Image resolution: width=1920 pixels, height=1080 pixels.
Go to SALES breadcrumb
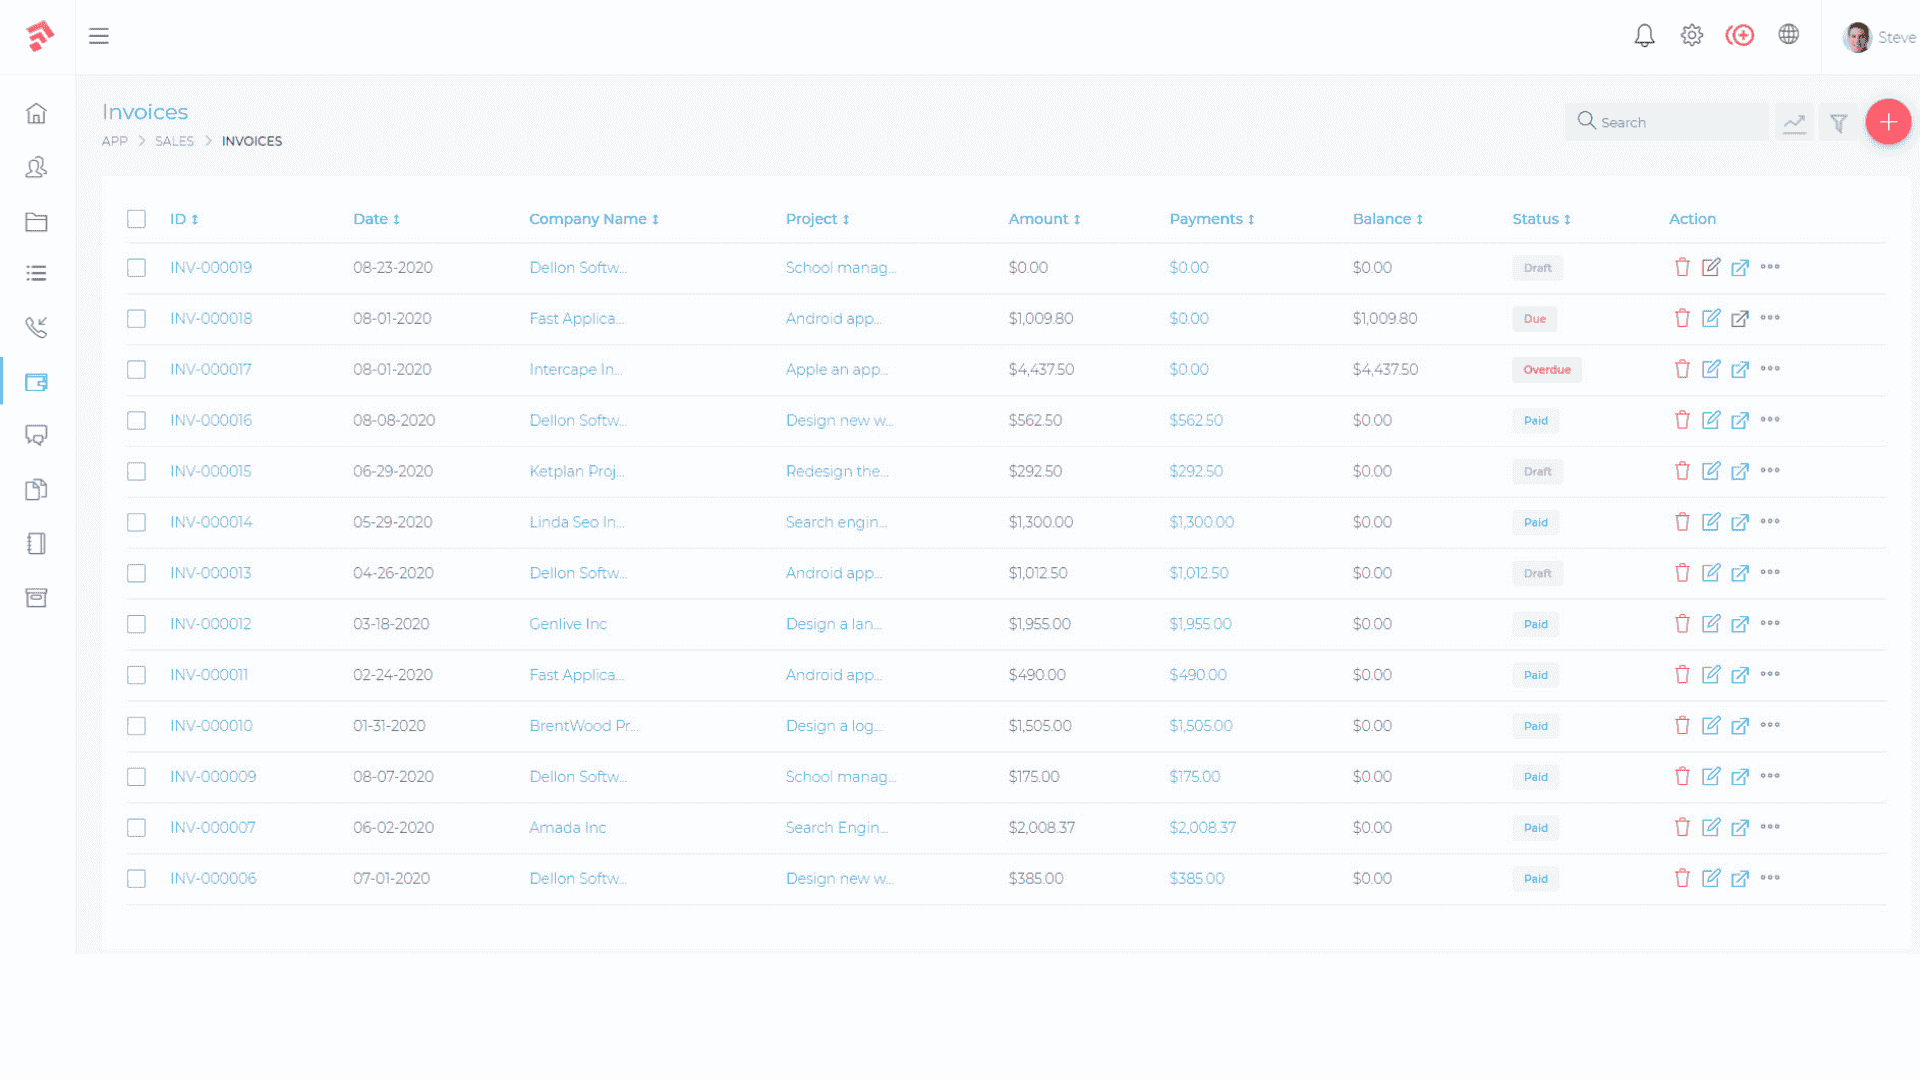point(174,141)
